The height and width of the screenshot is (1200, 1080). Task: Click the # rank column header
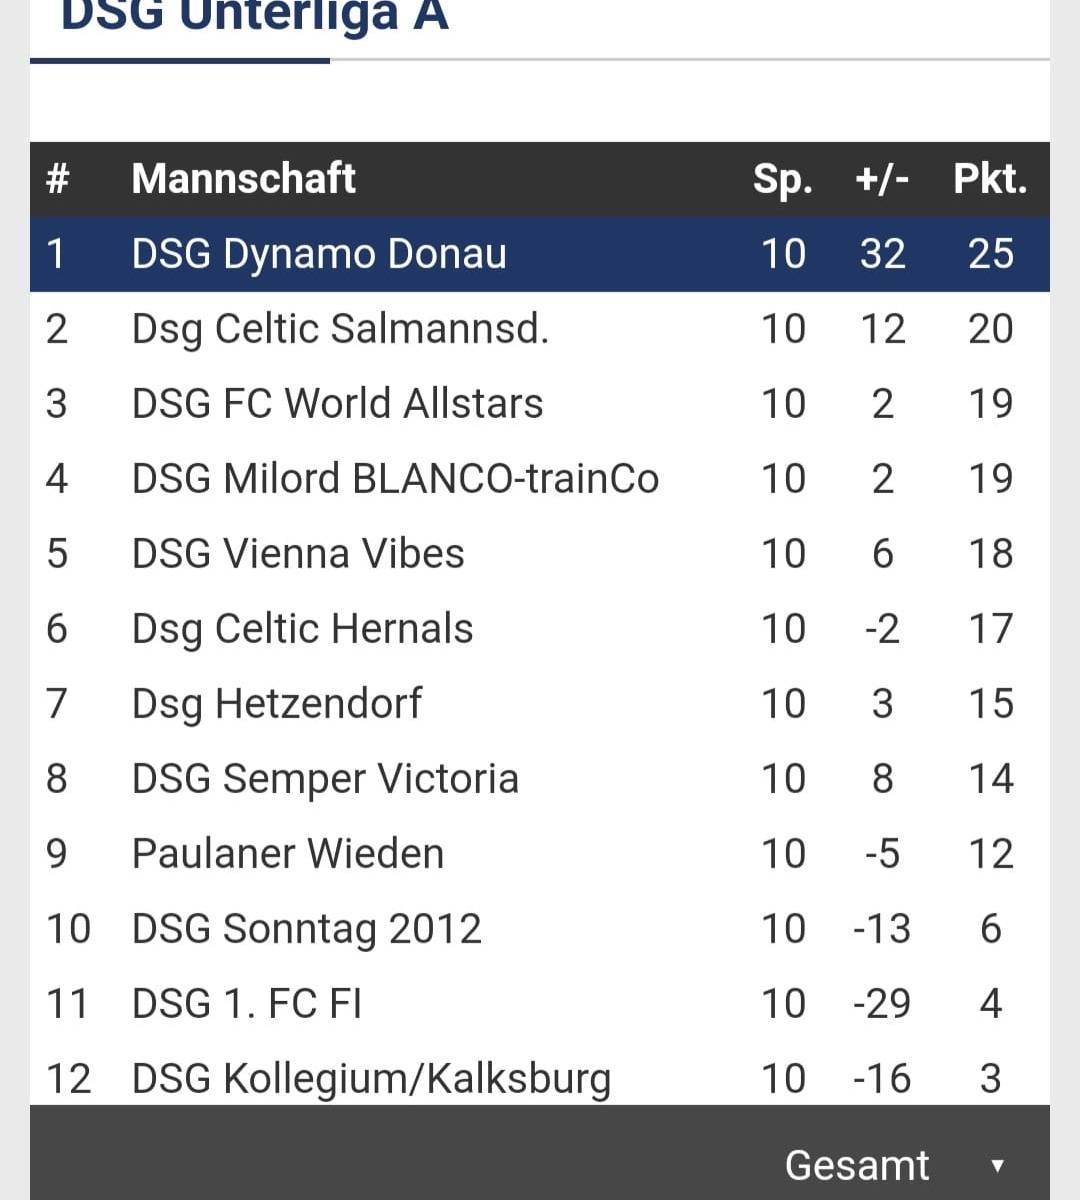click(58, 179)
